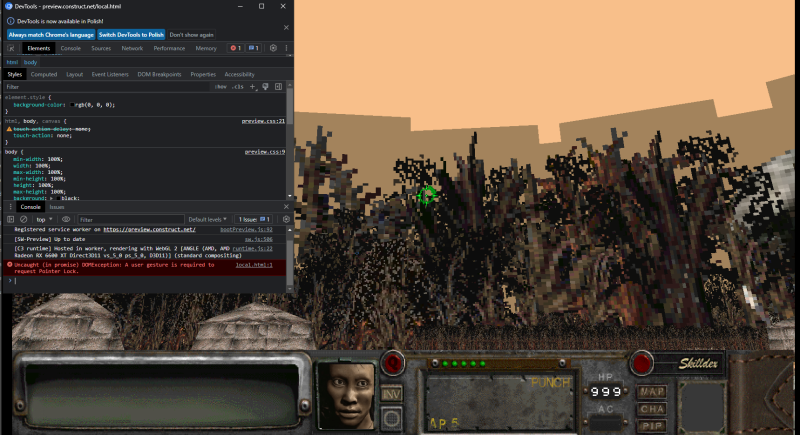Screen dimensions: 800x435
Task: Open the preview.css:9 source link
Action: 265,151
